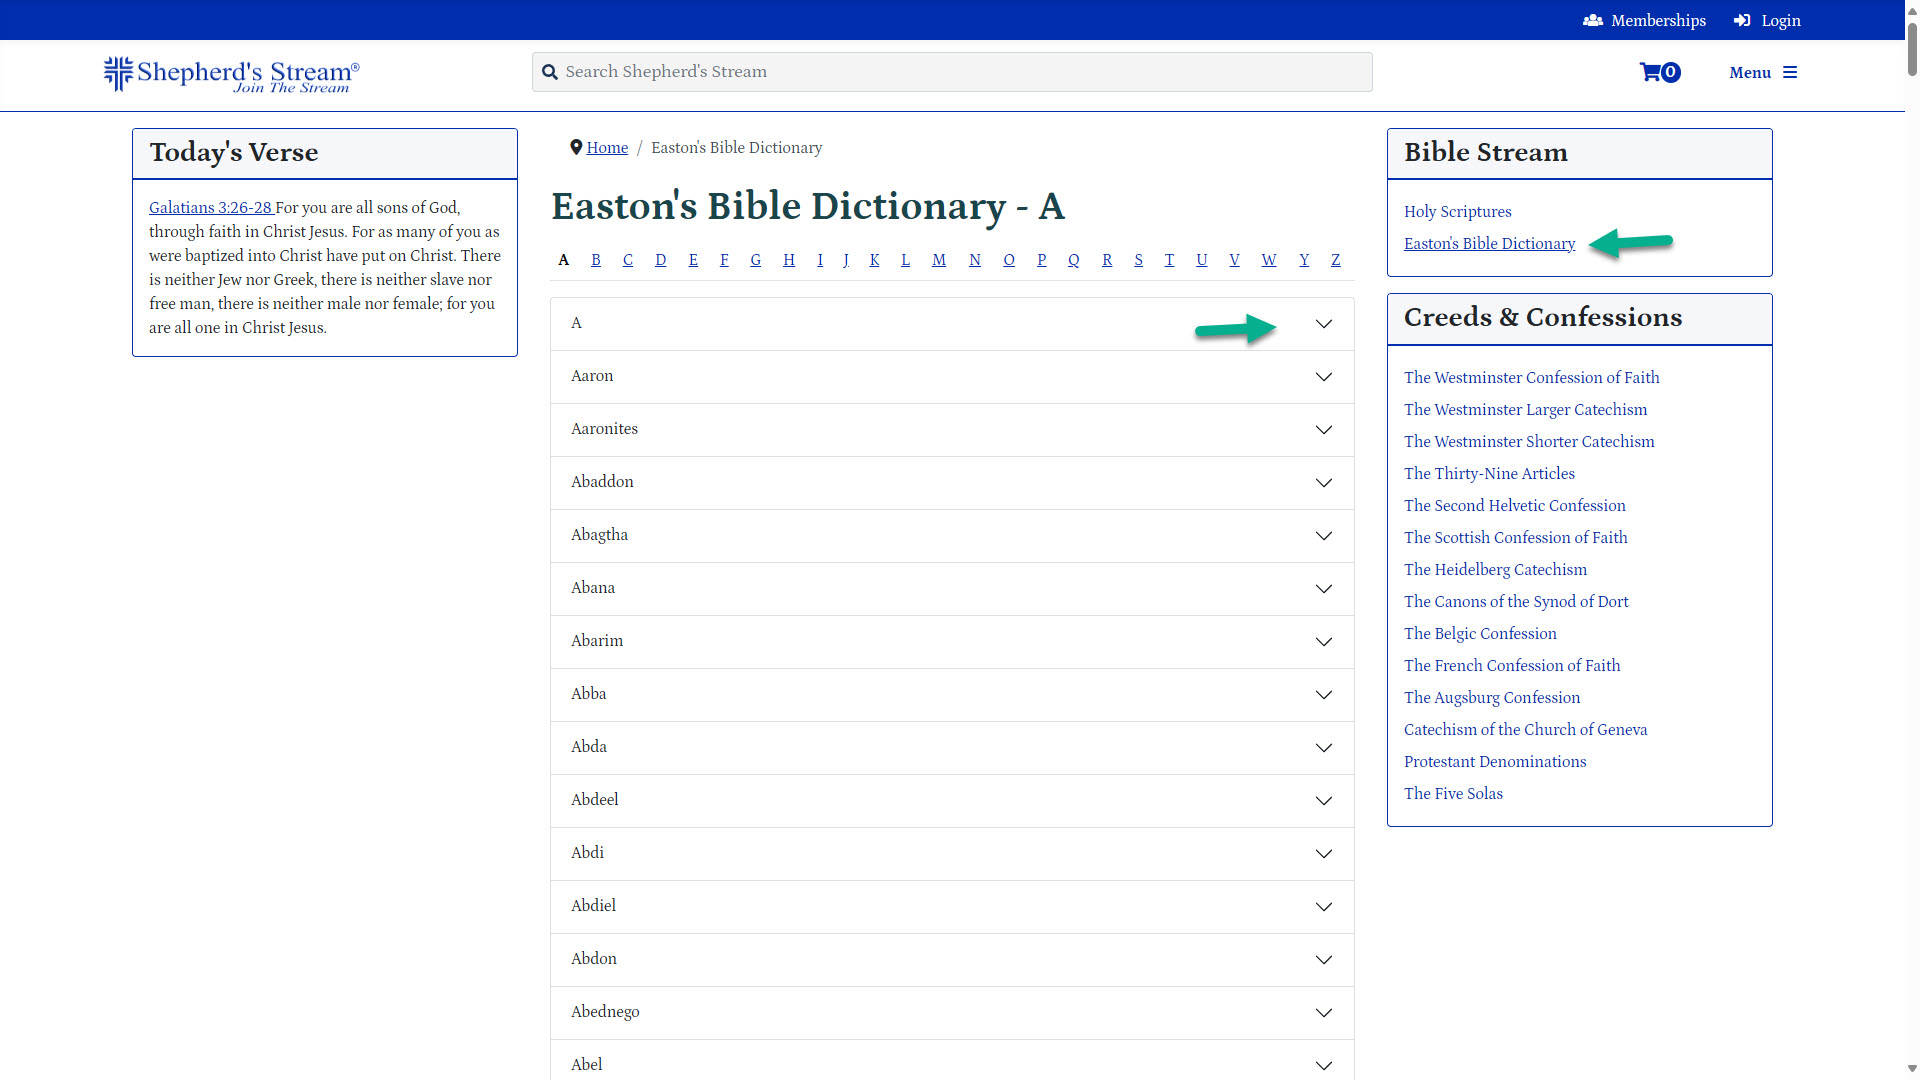Expand the Abaddon entry chevron
The height and width of the screenshot is (1080, 1920).
1324,483
